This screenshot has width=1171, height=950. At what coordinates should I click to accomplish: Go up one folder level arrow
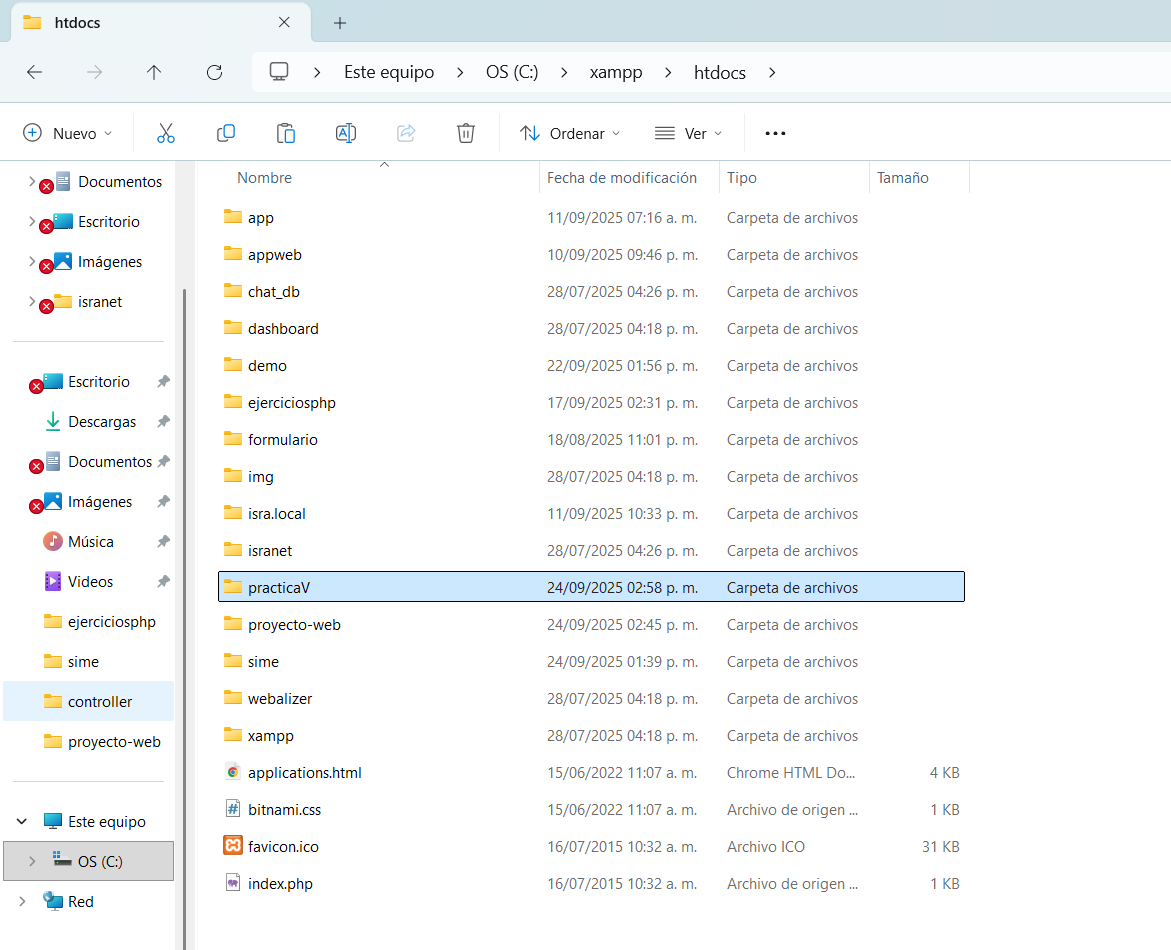(154, 72)
